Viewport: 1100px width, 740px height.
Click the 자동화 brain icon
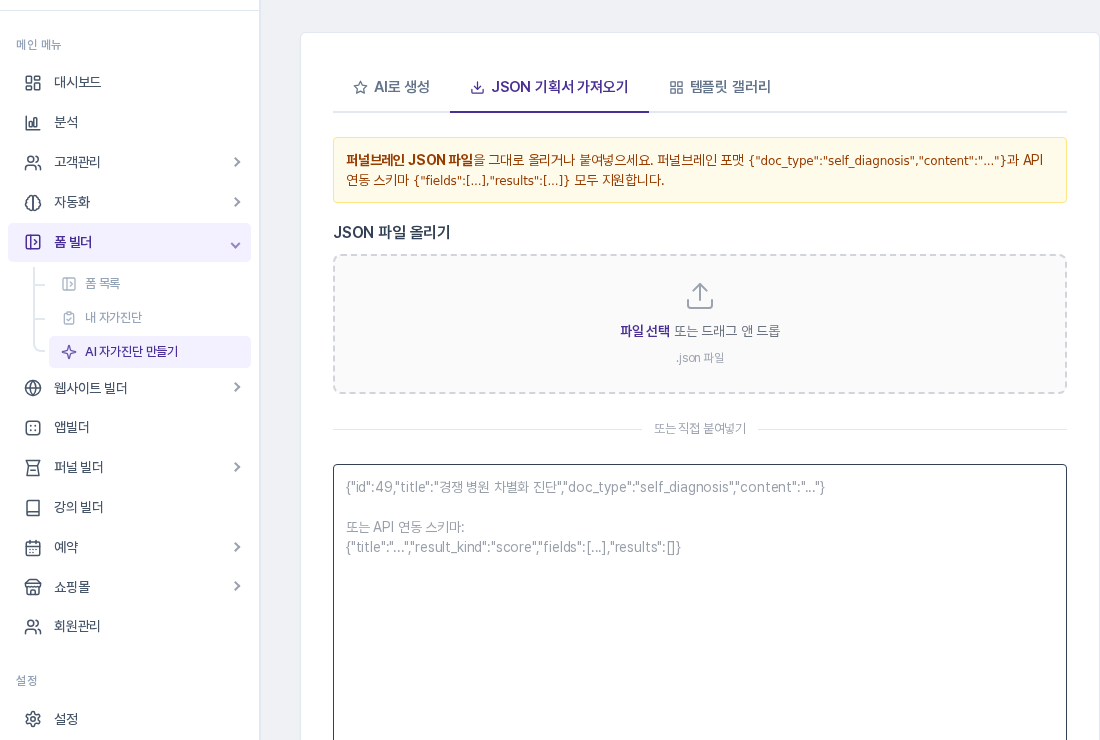[x=33, y=203]
